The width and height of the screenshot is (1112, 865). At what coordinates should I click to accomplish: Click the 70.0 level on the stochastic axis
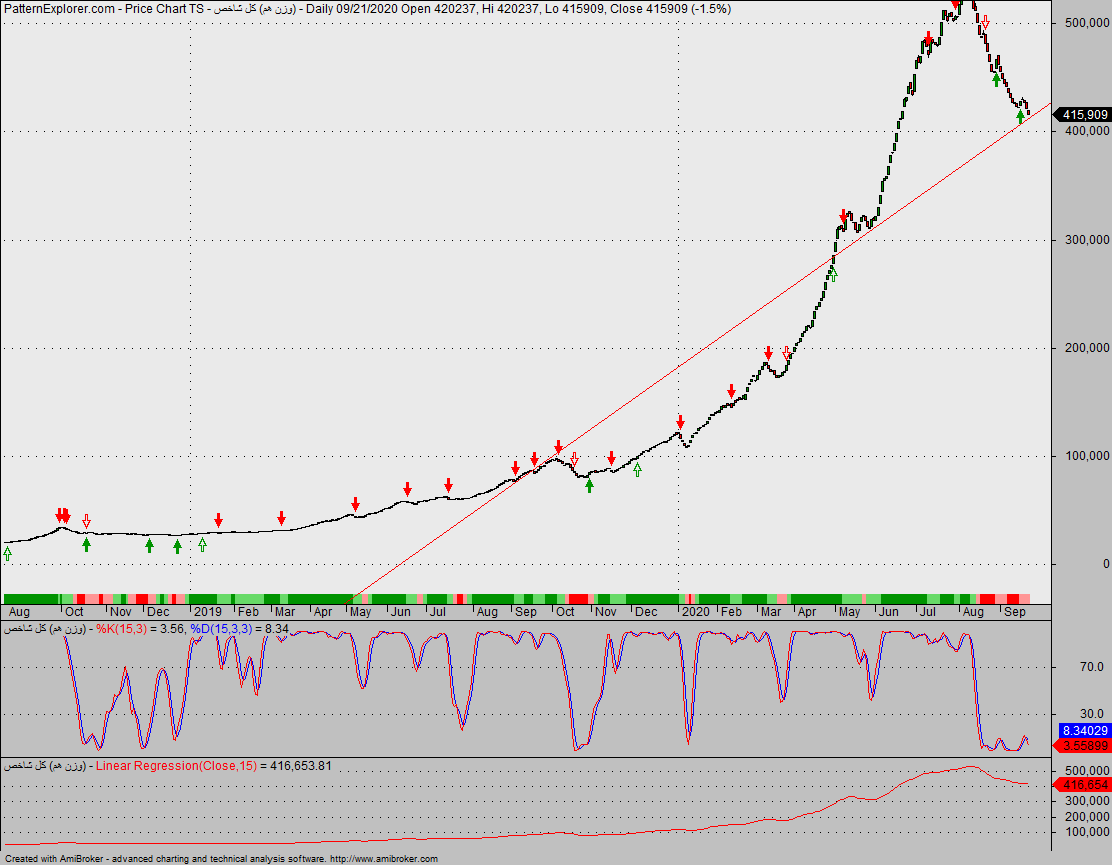[x=1092, y=666]
